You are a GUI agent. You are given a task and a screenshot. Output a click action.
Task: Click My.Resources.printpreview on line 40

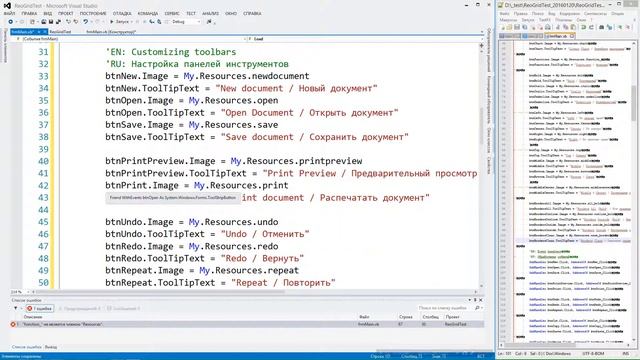(296, 161)
